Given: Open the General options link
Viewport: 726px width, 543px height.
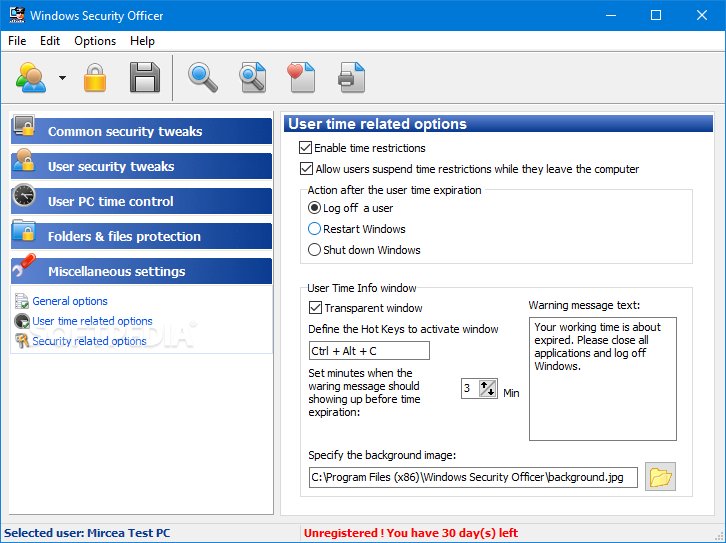Looking at the screenshot, I should [x=70, y=301].
